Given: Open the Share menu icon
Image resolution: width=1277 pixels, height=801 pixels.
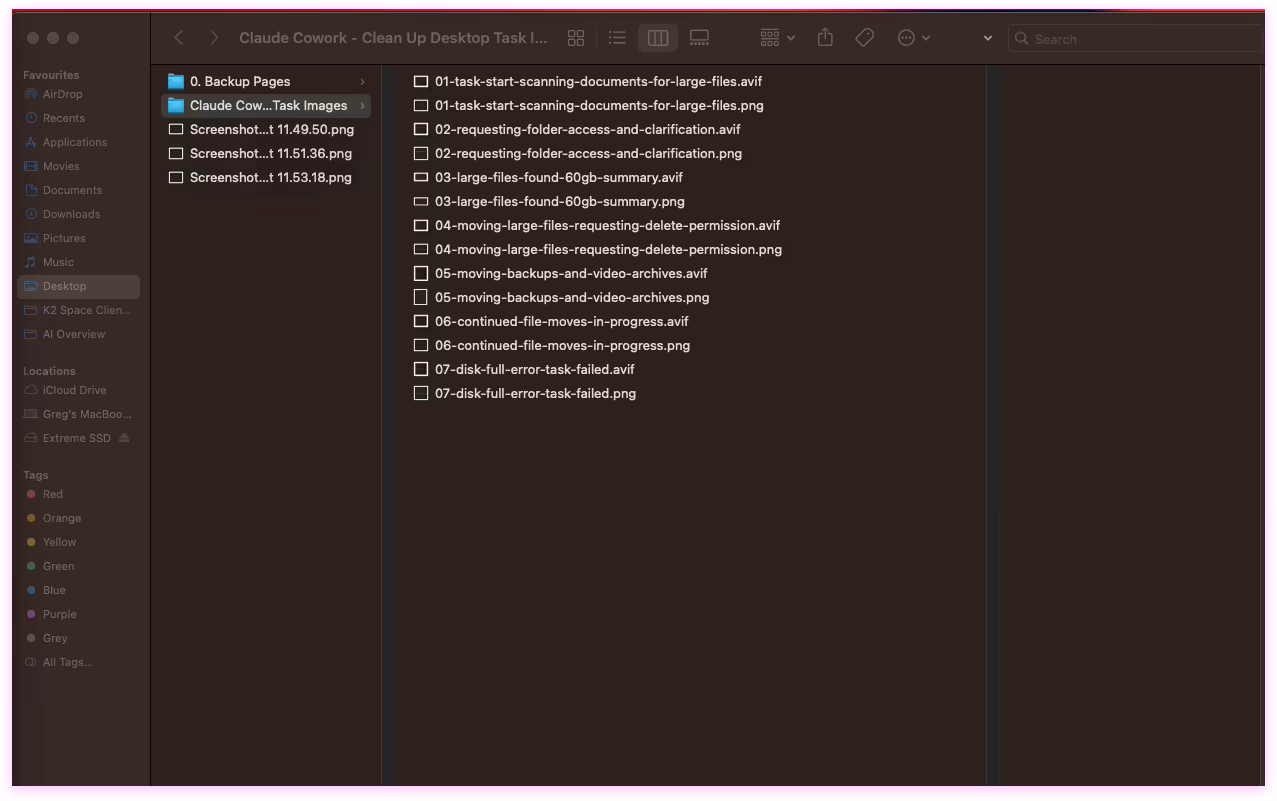Looking at the screenshot, I should pos(825,38).
